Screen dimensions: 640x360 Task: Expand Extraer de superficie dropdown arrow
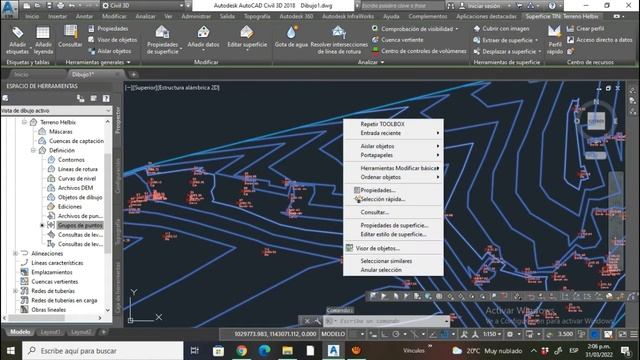click(536, 40)
